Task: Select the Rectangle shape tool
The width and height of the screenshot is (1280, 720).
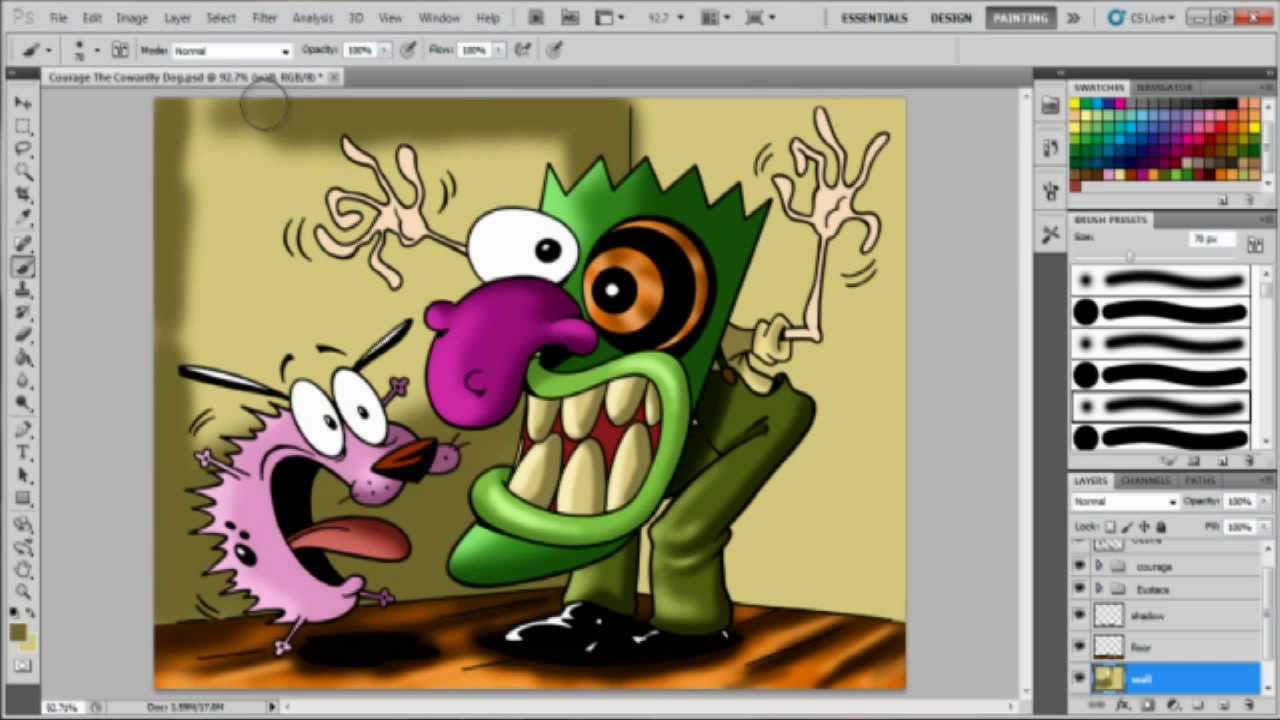Action: (23, 499)
